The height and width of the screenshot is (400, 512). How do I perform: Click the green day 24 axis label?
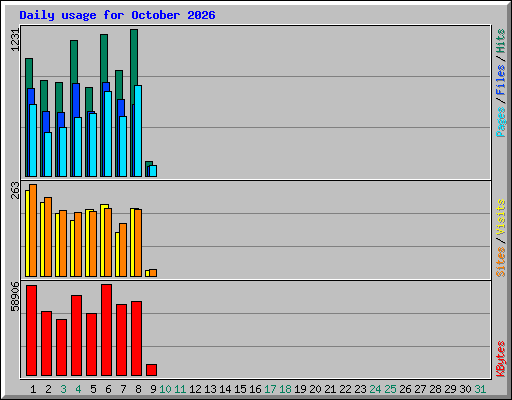375,389
